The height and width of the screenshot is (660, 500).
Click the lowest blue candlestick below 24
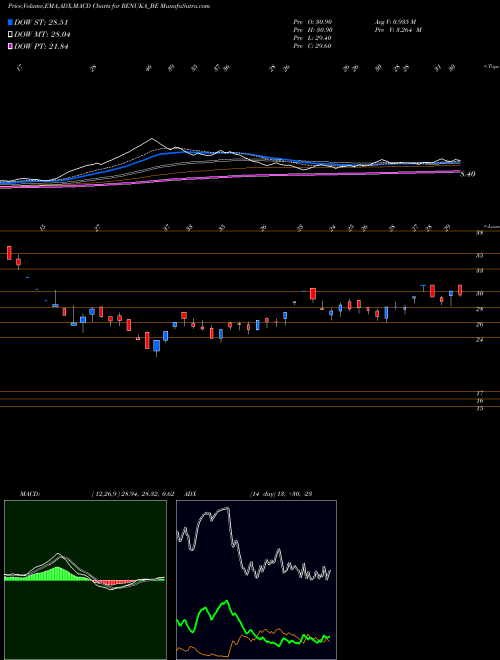[157, 346]
